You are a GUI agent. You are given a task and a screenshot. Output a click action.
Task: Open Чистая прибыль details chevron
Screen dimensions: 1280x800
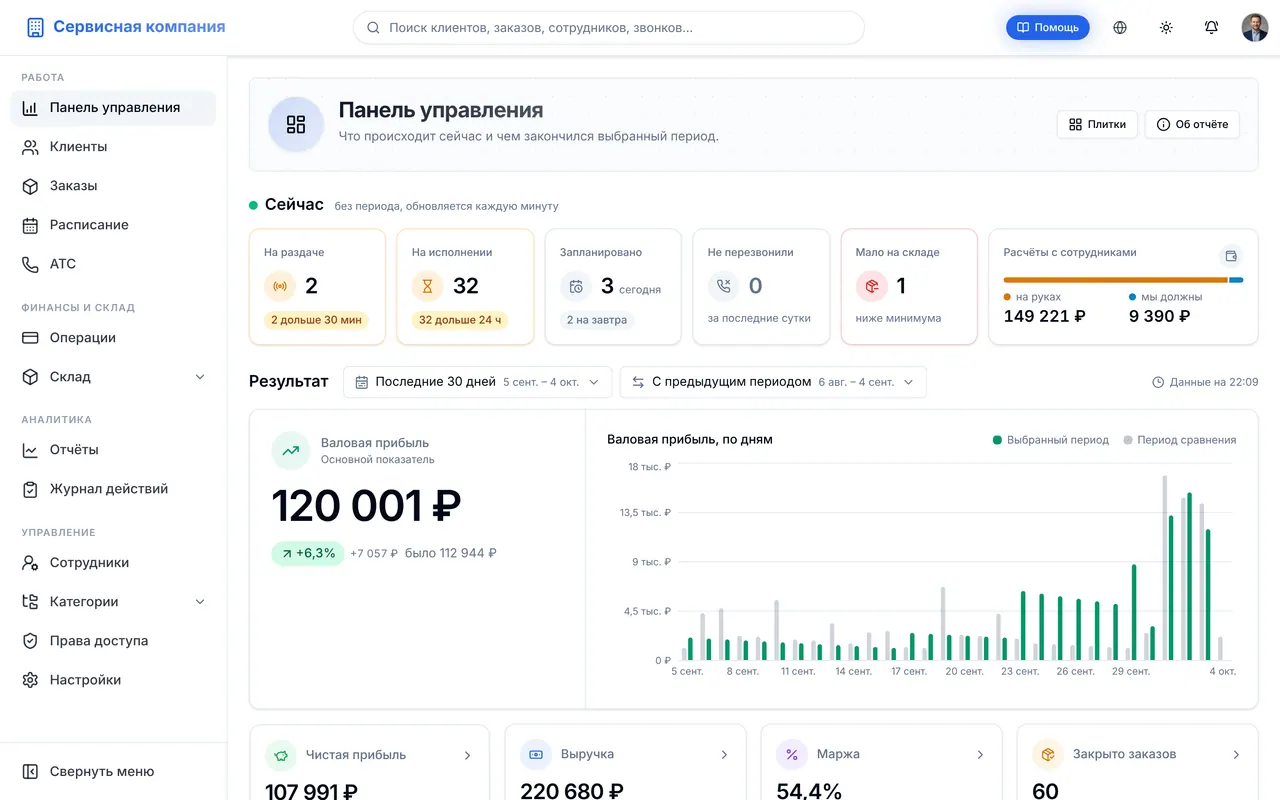[x=467, y=755]
